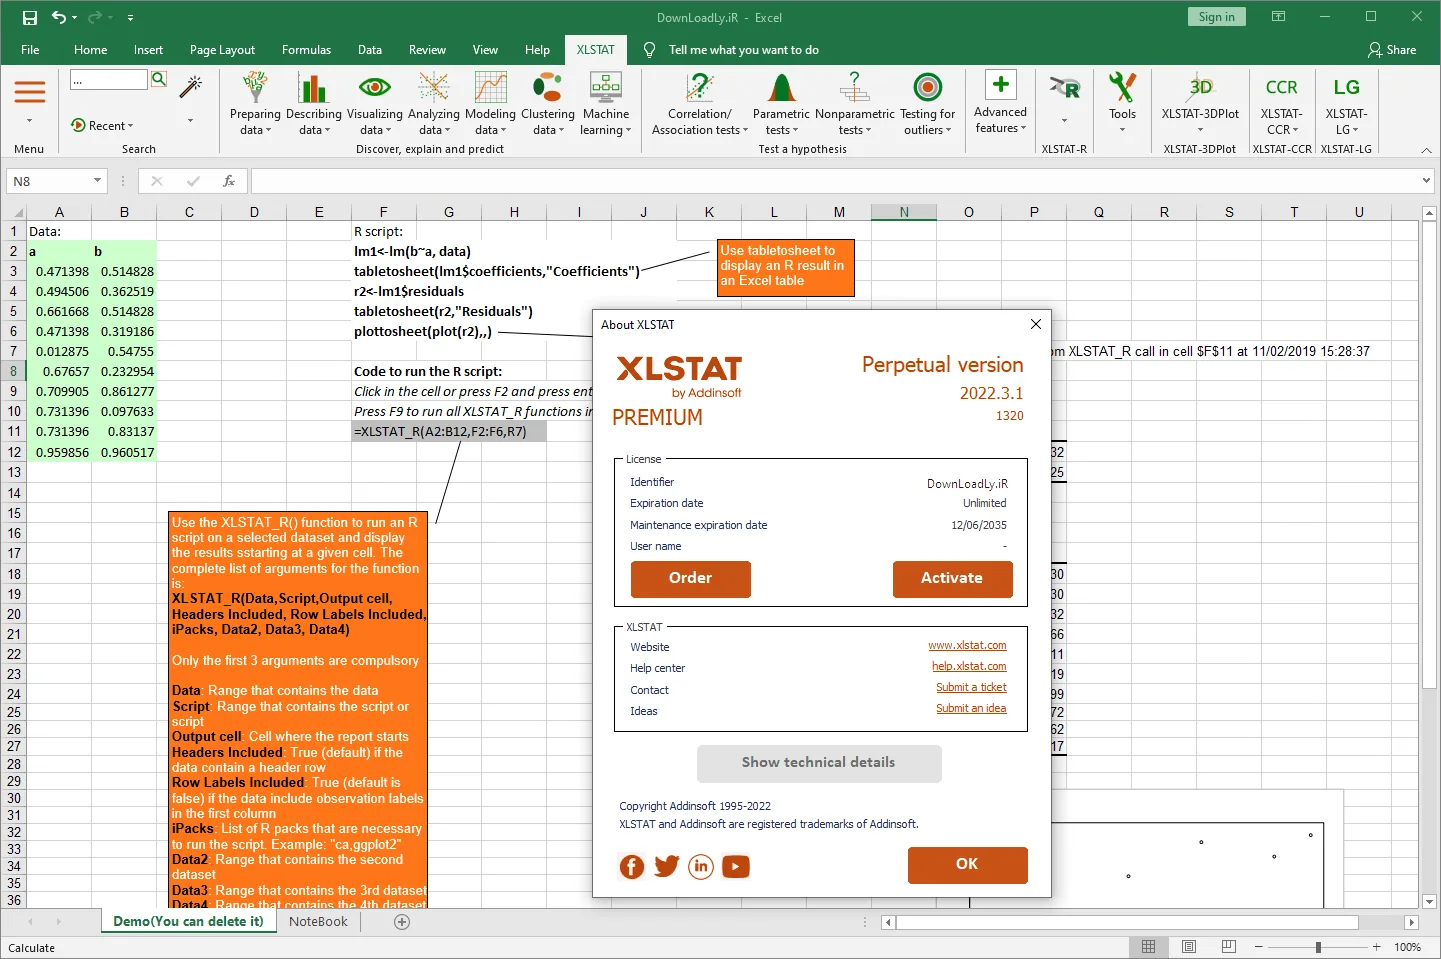The image size is (1441, 959).
Task: Click the magic wand icon
Action: (x=190, y=87)
